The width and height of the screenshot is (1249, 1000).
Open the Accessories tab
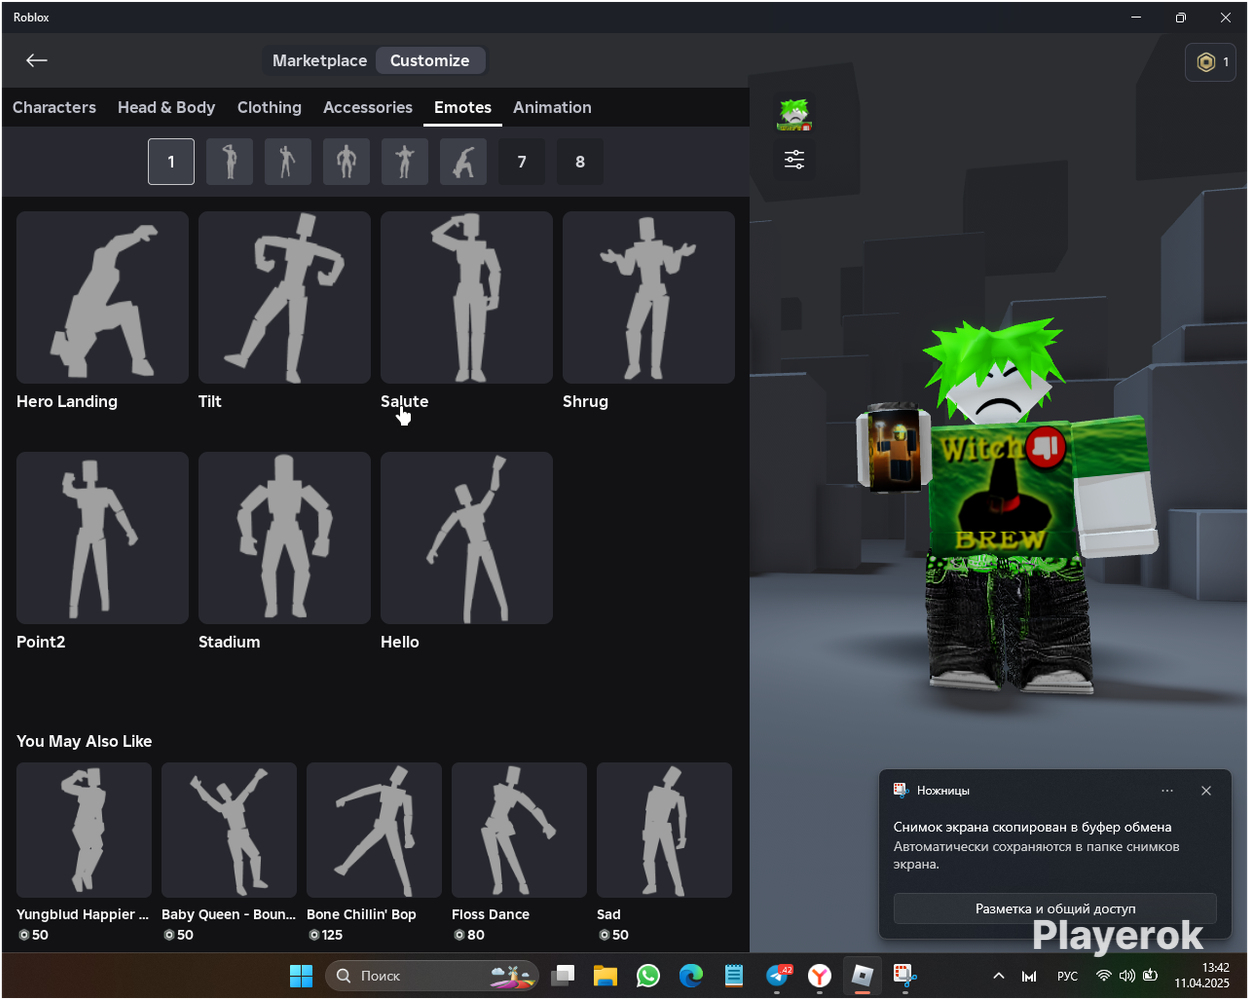coord(367,107)
